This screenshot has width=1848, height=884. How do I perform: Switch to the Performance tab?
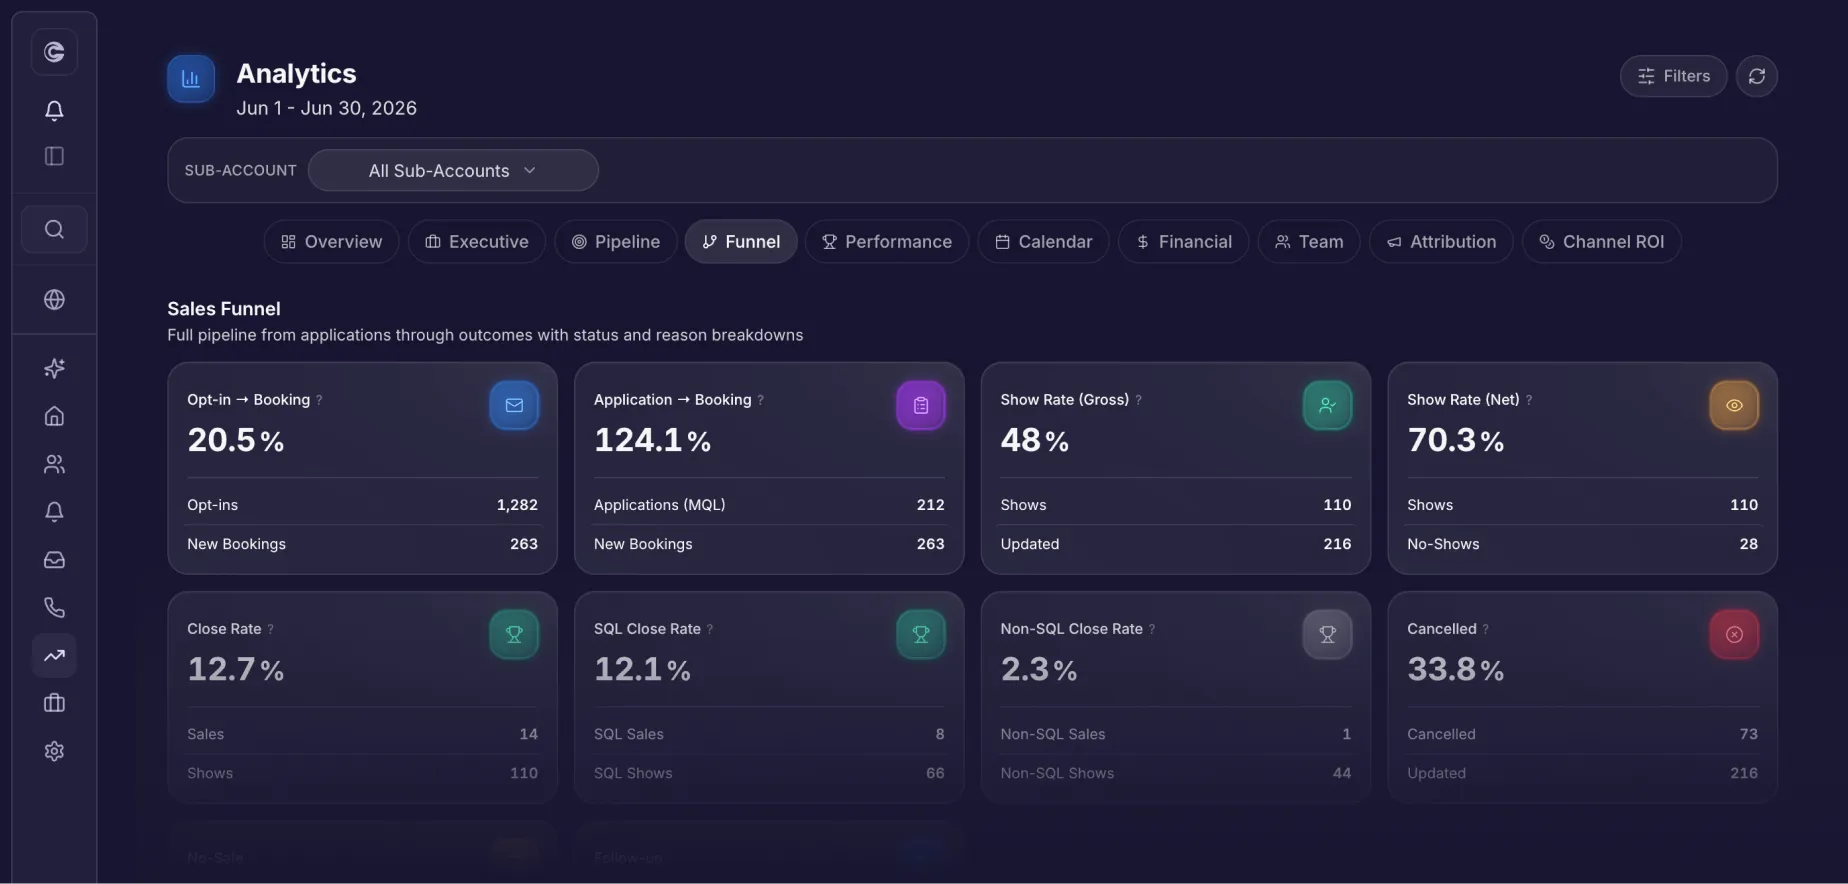tap(887, 242)
